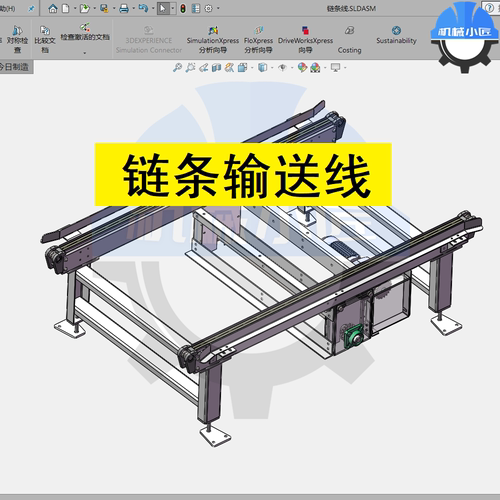Pin the menu bar with the pushpin

(31, 9)
